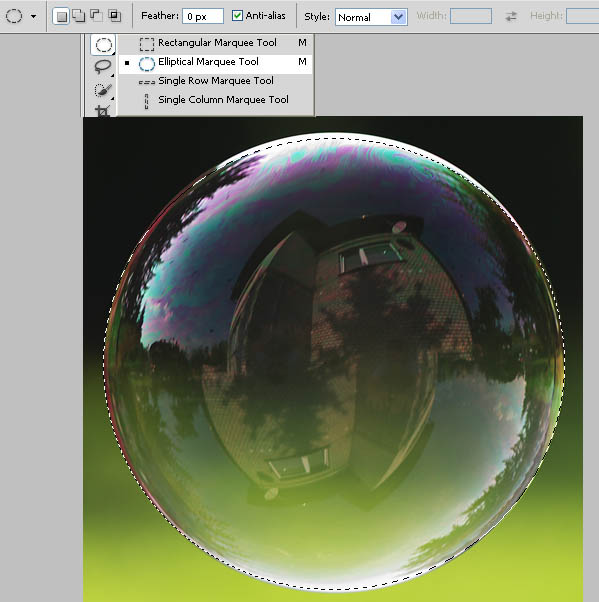This screenshot has width=599, height=602.
Task: Click inside the soap bubble image
Action: (x=334, y=361)
